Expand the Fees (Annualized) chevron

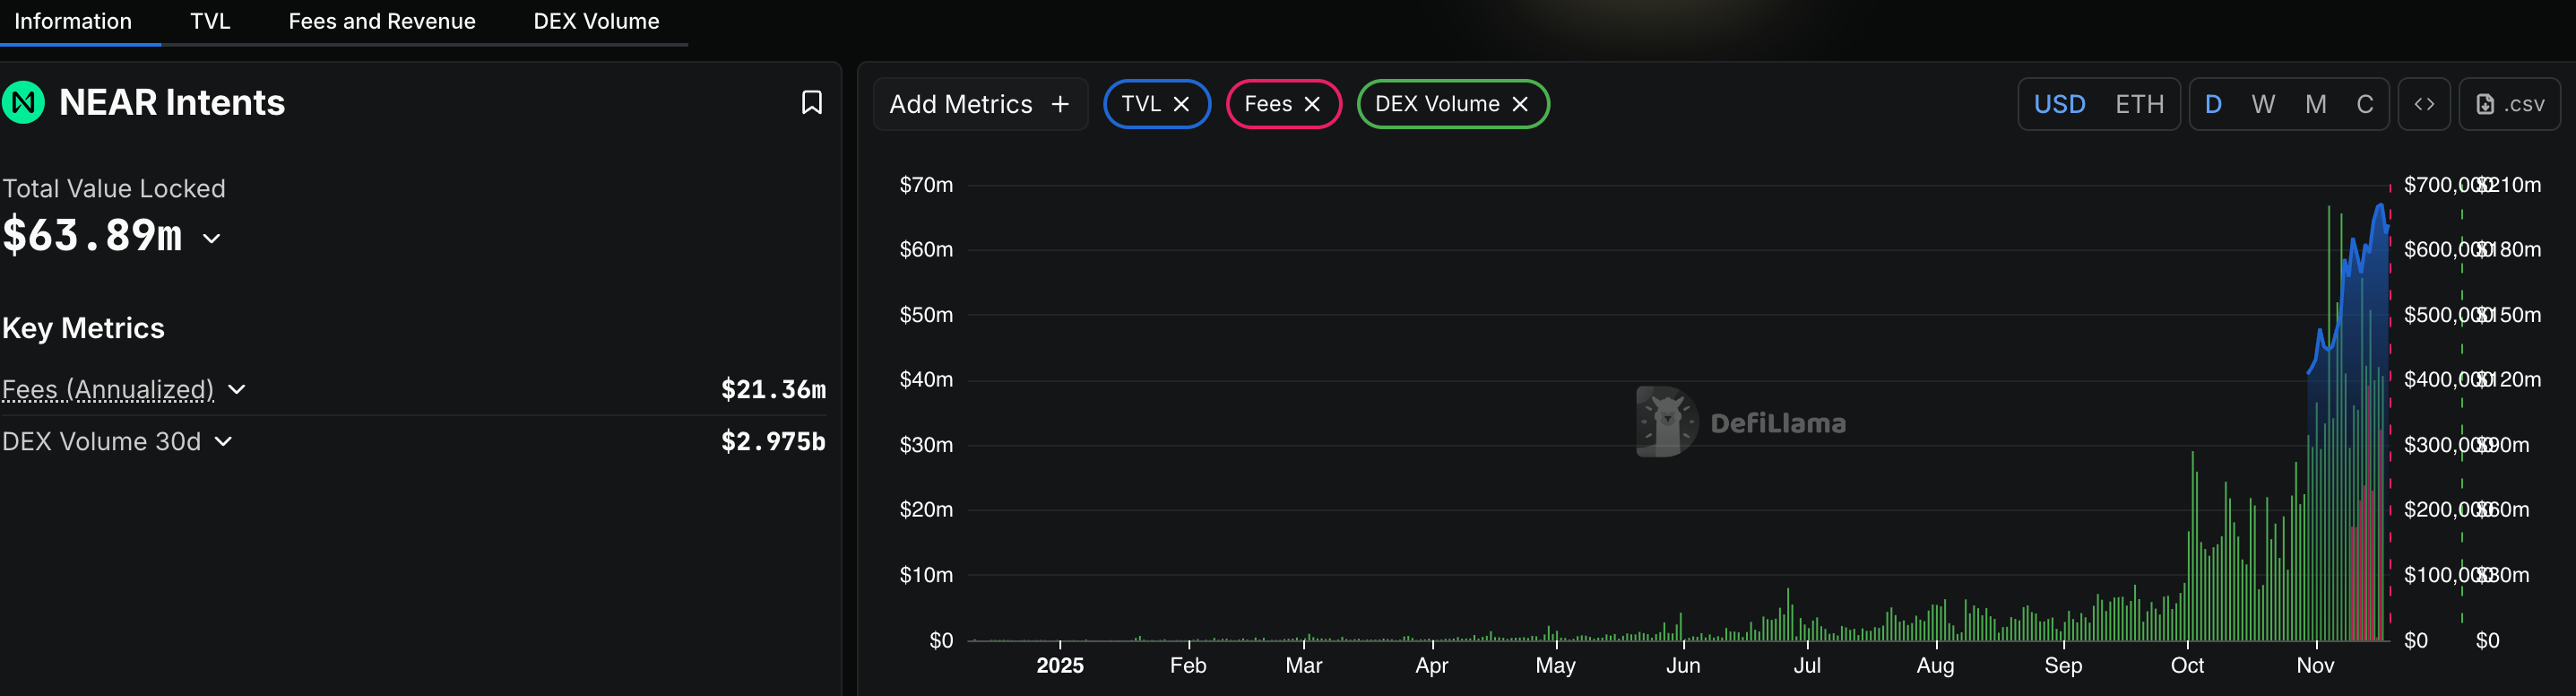(237, 389)
